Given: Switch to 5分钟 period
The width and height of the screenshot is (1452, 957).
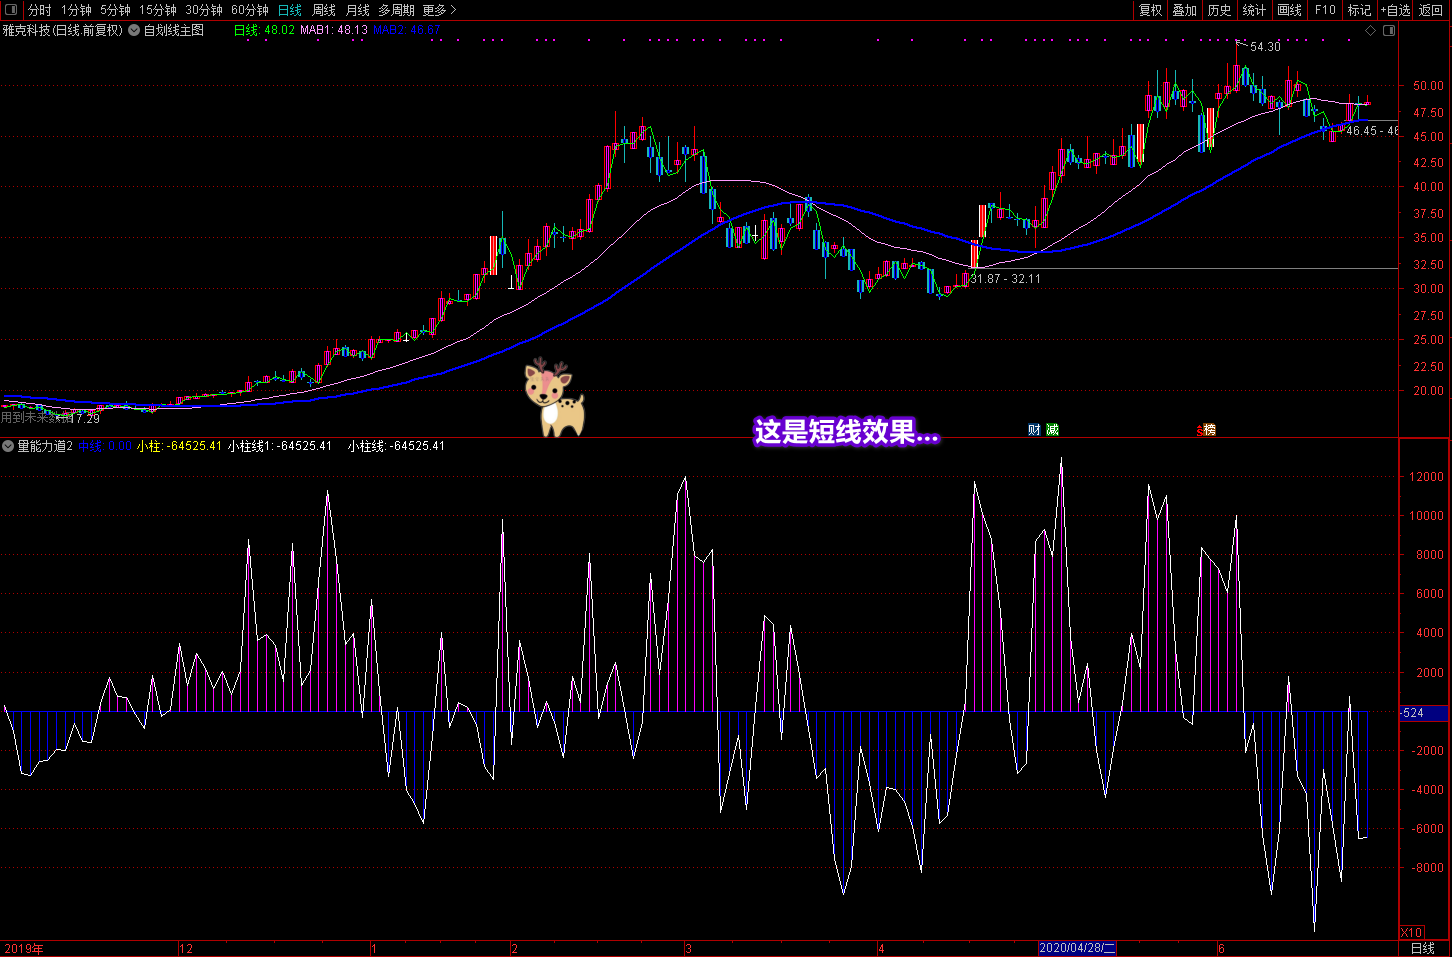Looking at the screenshot, I should pyautogui.click(x=115, y=10).
